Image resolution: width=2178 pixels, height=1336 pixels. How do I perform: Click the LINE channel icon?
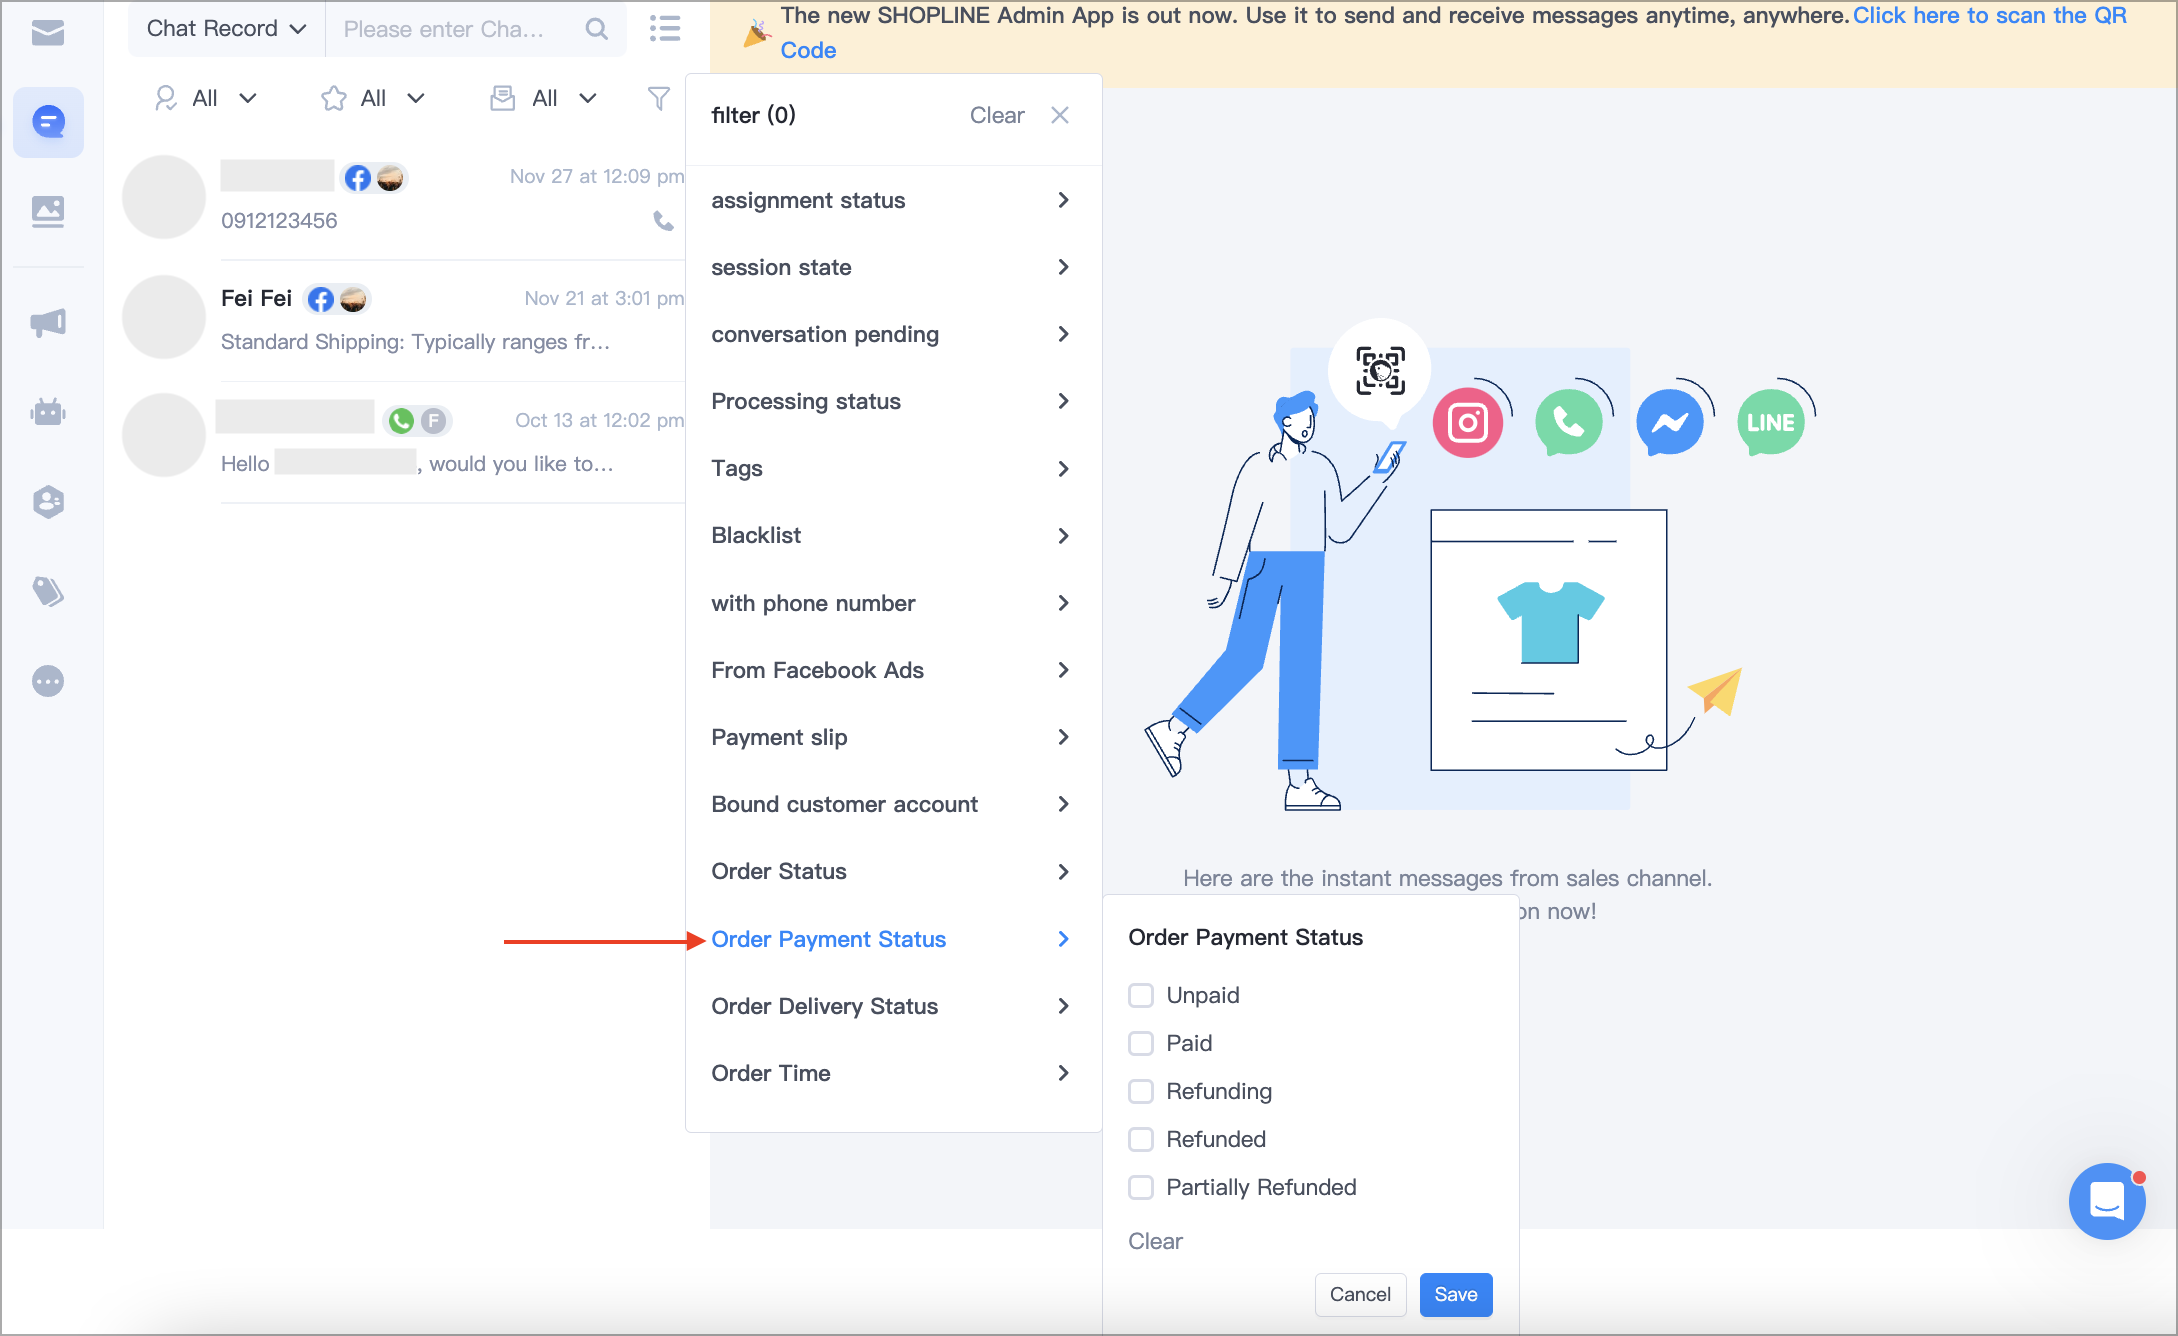click(1771, 423)
